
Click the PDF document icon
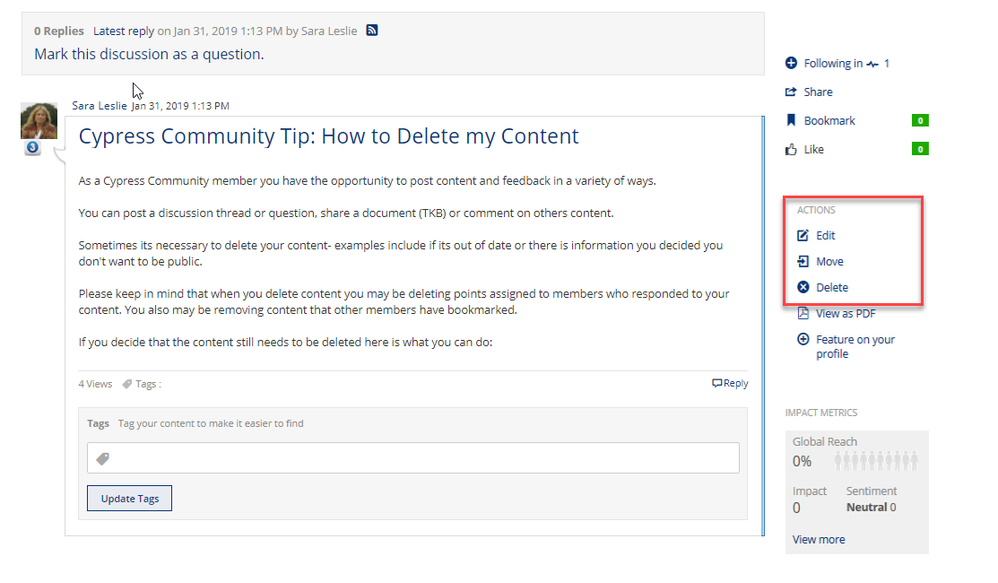[803, 313]
